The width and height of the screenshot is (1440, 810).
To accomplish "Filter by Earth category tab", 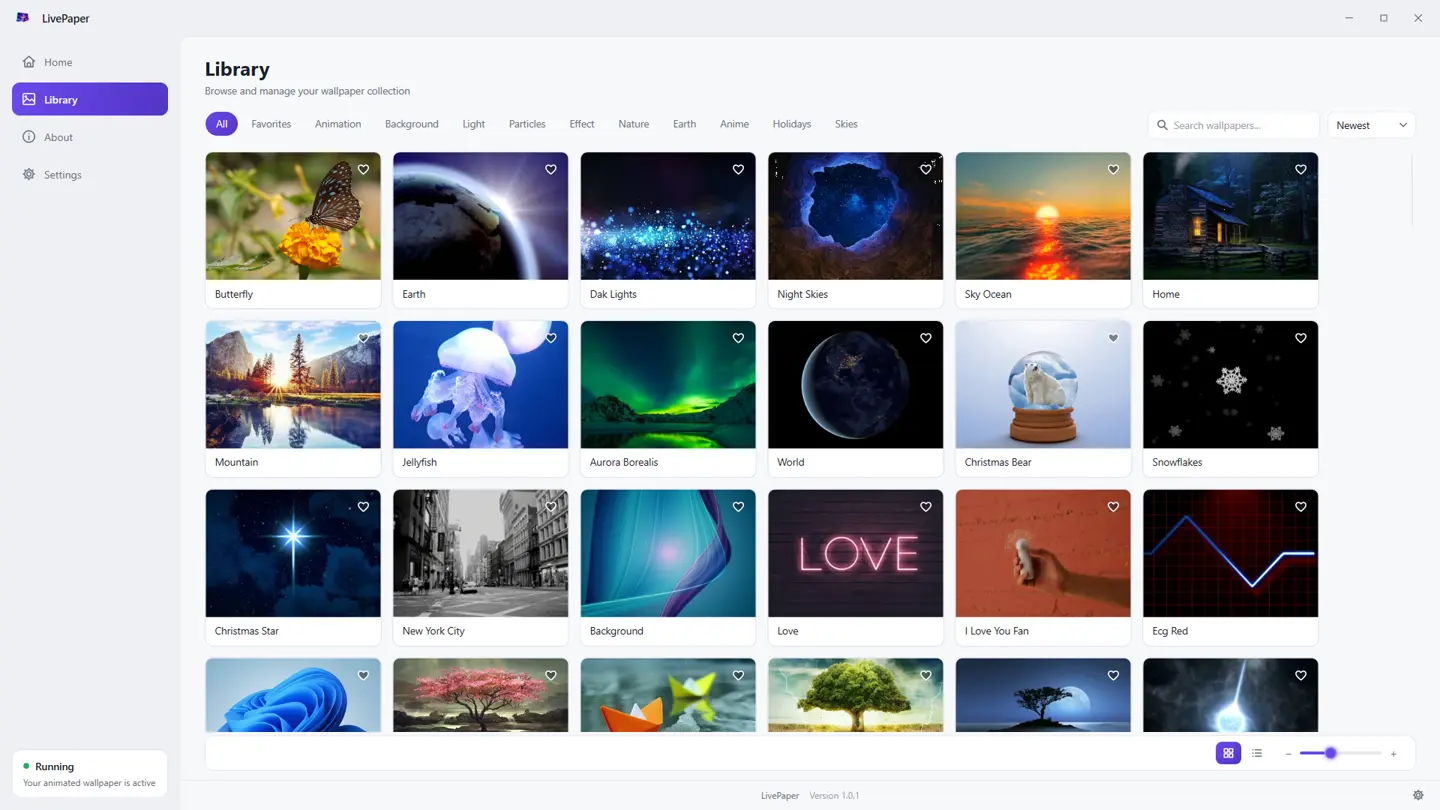I will pos(684,124).
